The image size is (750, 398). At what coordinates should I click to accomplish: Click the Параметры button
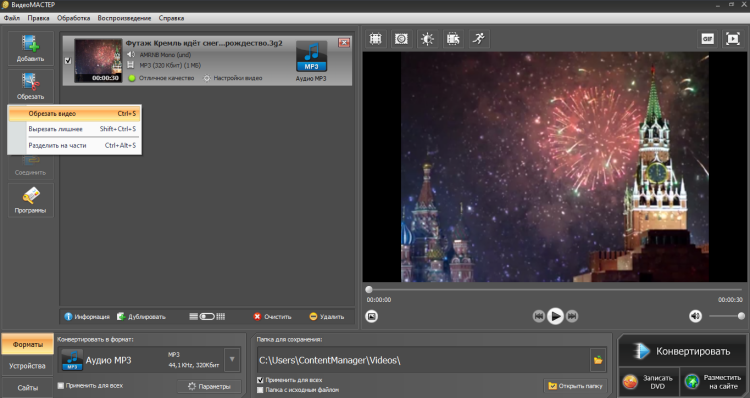(x=209, y=386)
